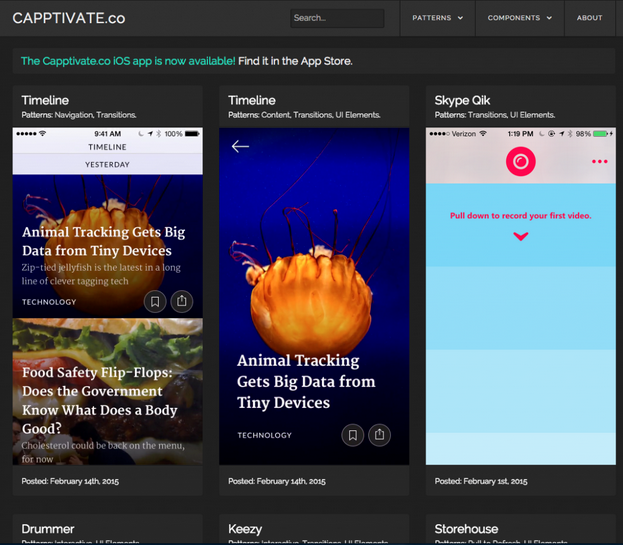Focus the Search field in header
The width and height of the screenshot is (623, 546).
tap(337, 18)
